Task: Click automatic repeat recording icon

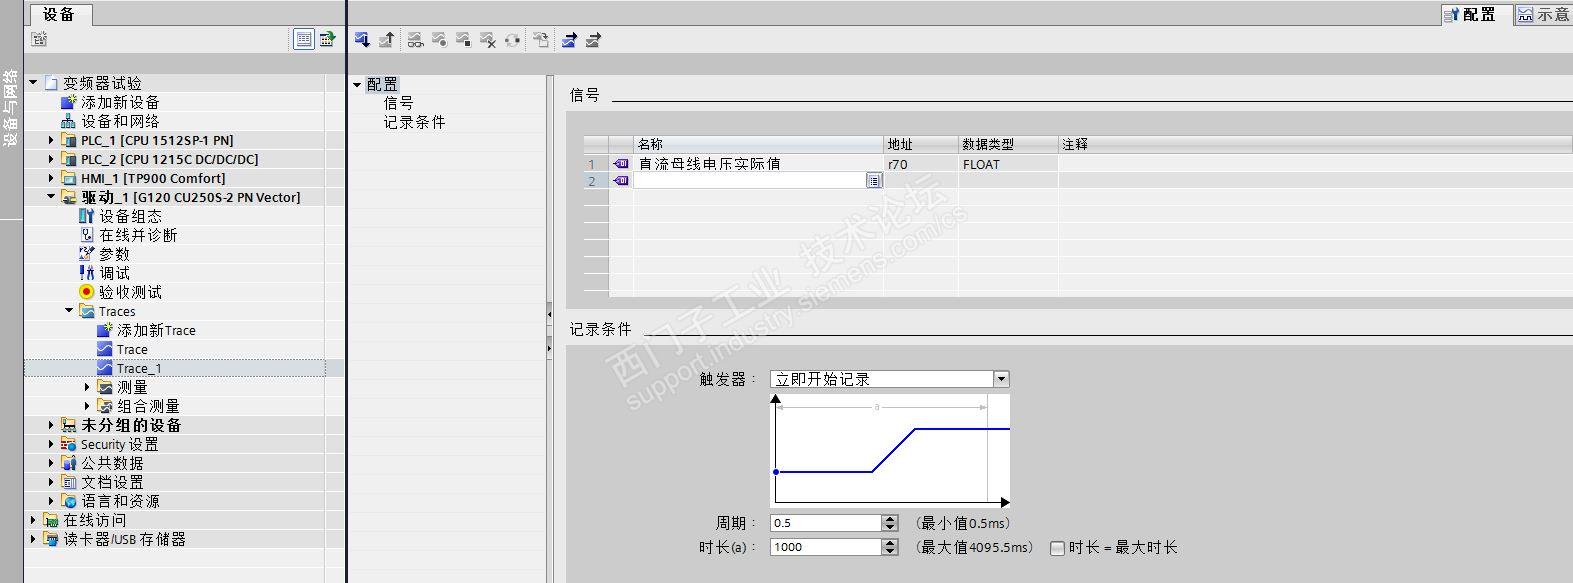Action: point(512,40)
